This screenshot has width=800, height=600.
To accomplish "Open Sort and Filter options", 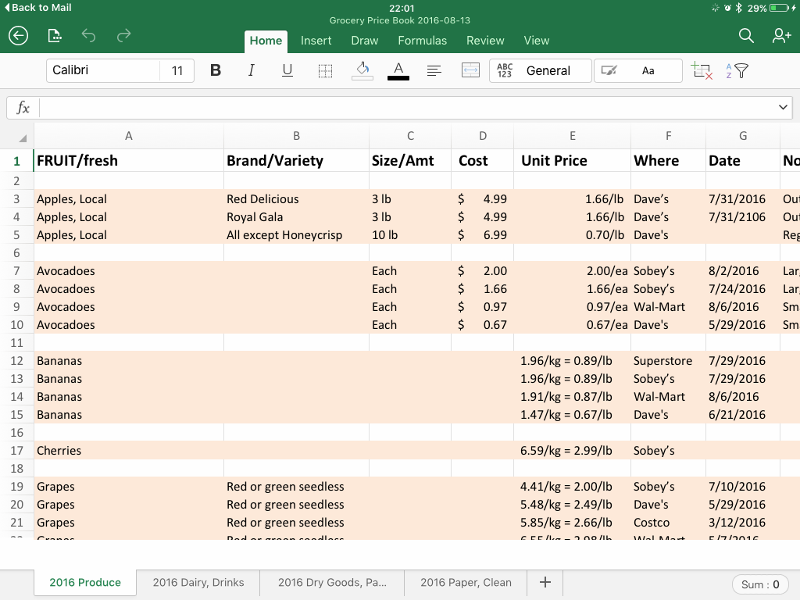I will click(737, 71).
